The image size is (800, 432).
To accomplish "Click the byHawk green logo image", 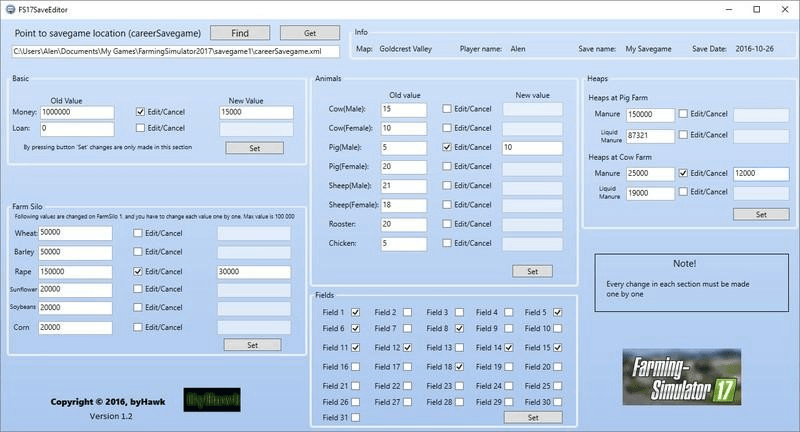I will coord(206,400).
